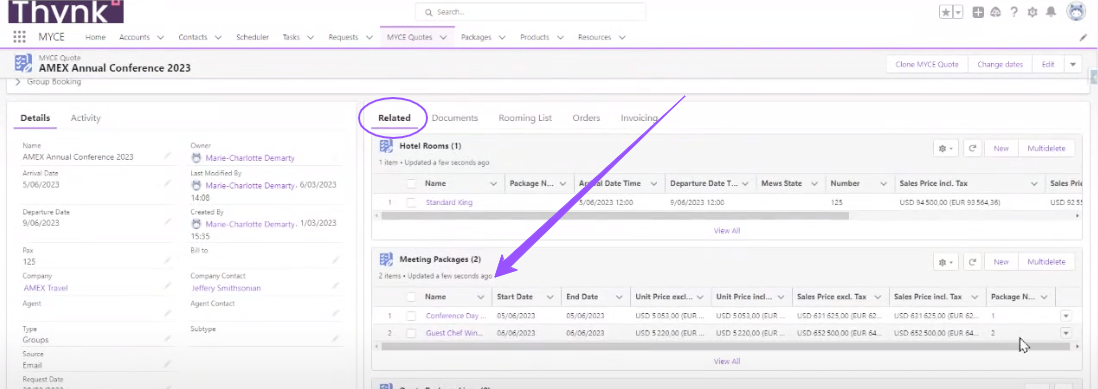Screen dimensions: 1098x389
Task: Click the navigation bar edit pencil
Action: point(1083,37)
